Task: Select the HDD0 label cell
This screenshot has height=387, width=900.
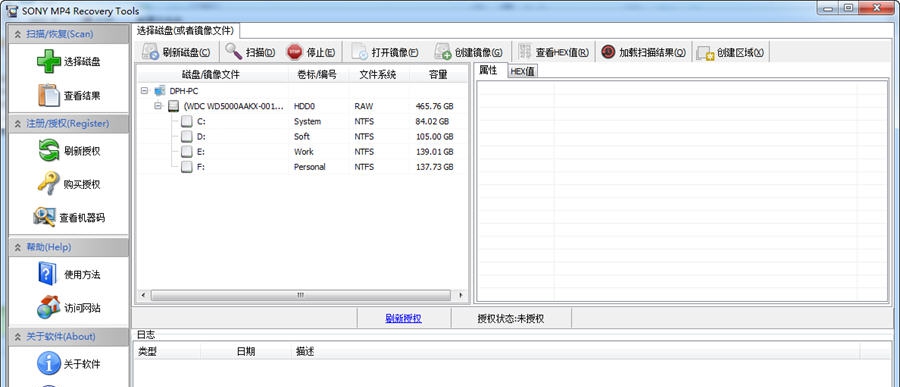Action: (x=304, y=106)
